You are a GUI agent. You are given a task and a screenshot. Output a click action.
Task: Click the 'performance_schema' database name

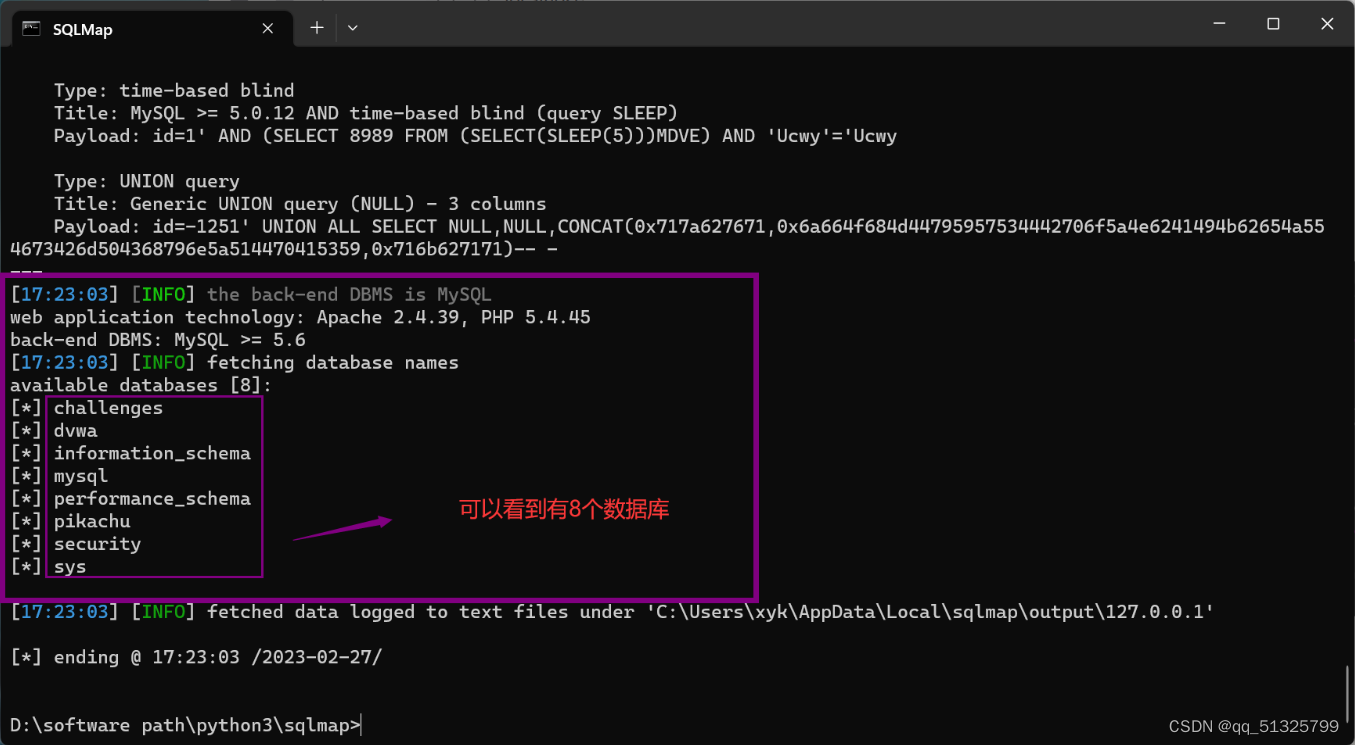coord(152,499)
